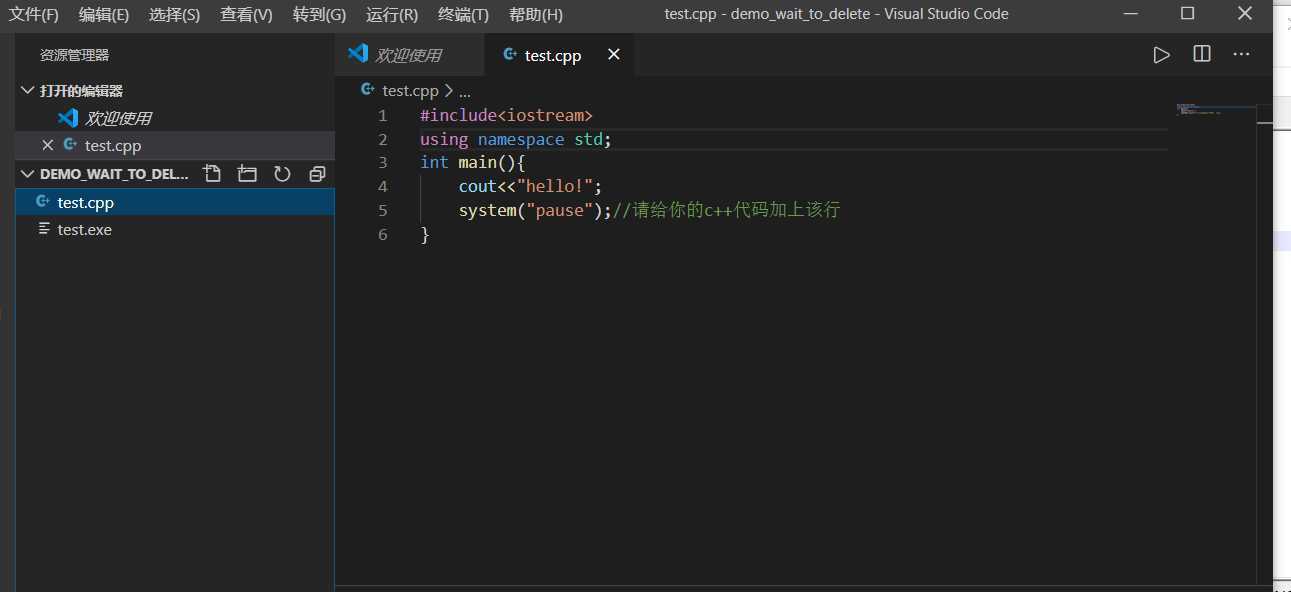The width and height of the screenshot is (1291, 592).
Task: Open the editor more actions ellipsis
Action: pos(1242,54)
